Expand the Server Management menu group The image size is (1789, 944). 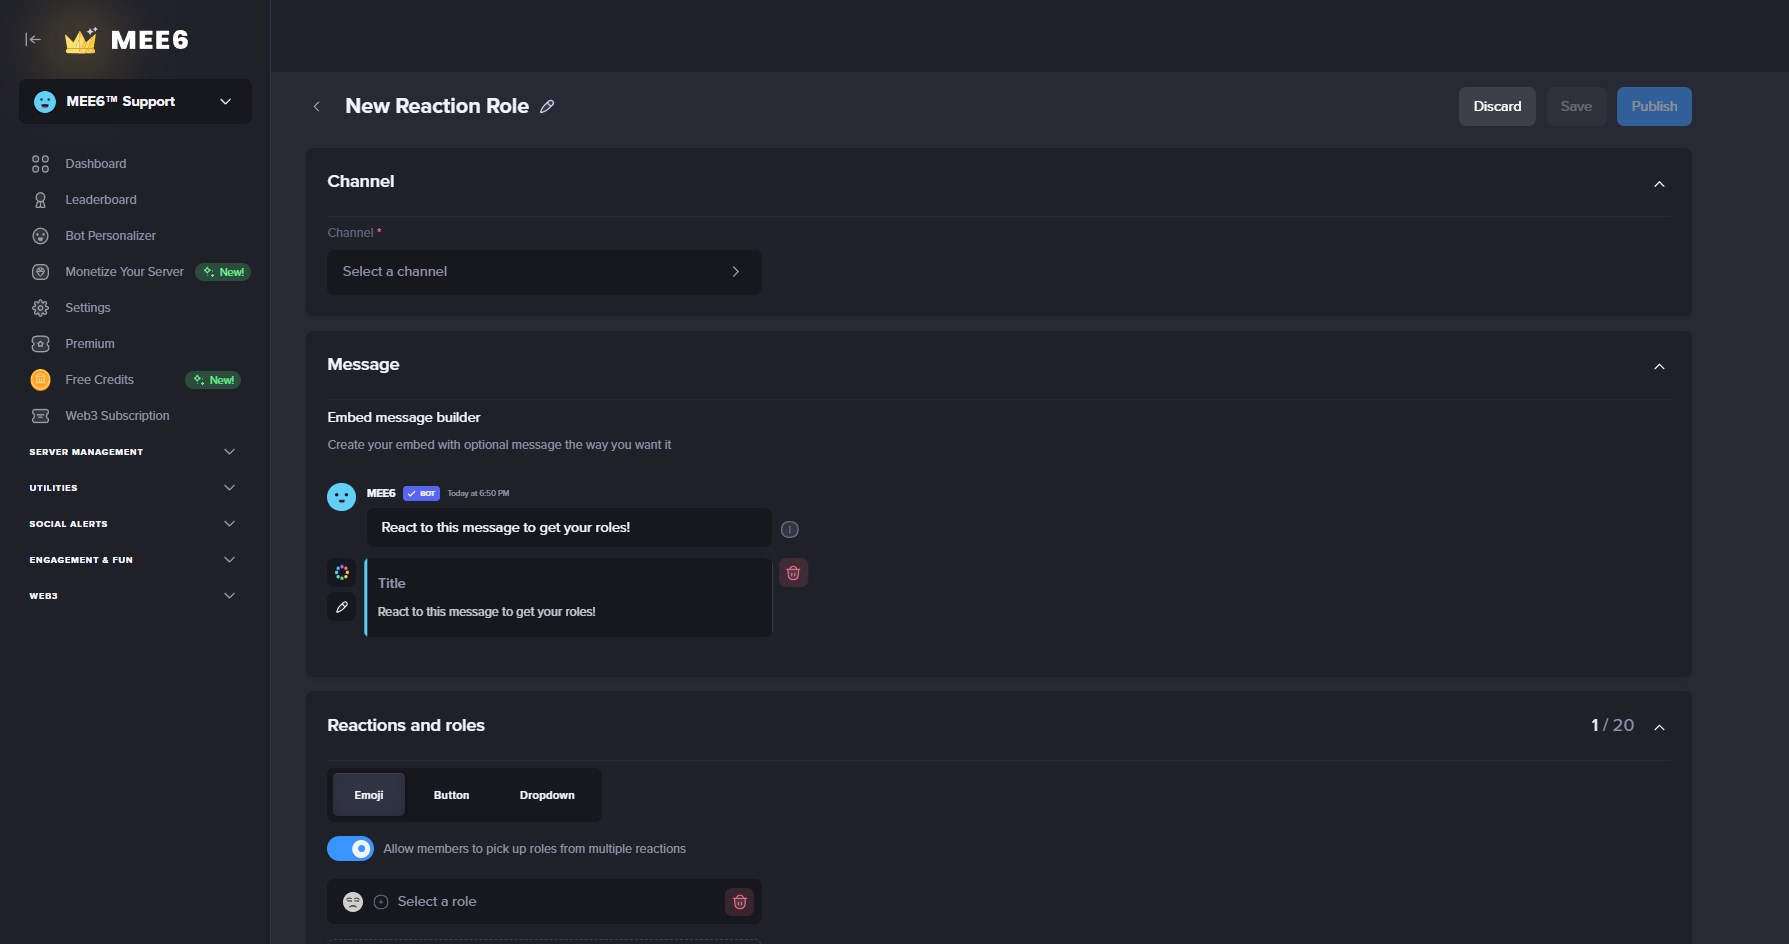click(132, 452)
